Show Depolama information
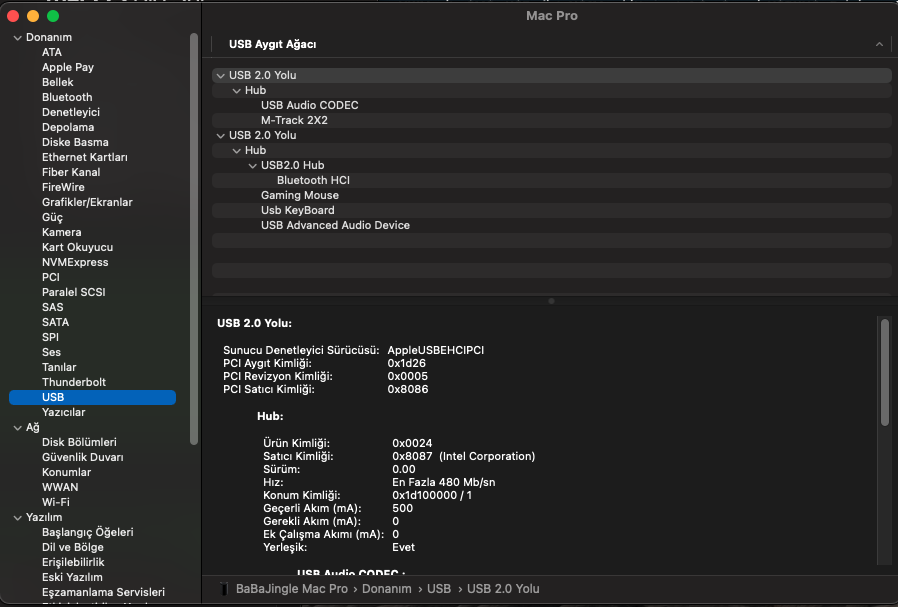Image resolution: width=898 pixels, height=607 pixels. [x=68, y=127]
